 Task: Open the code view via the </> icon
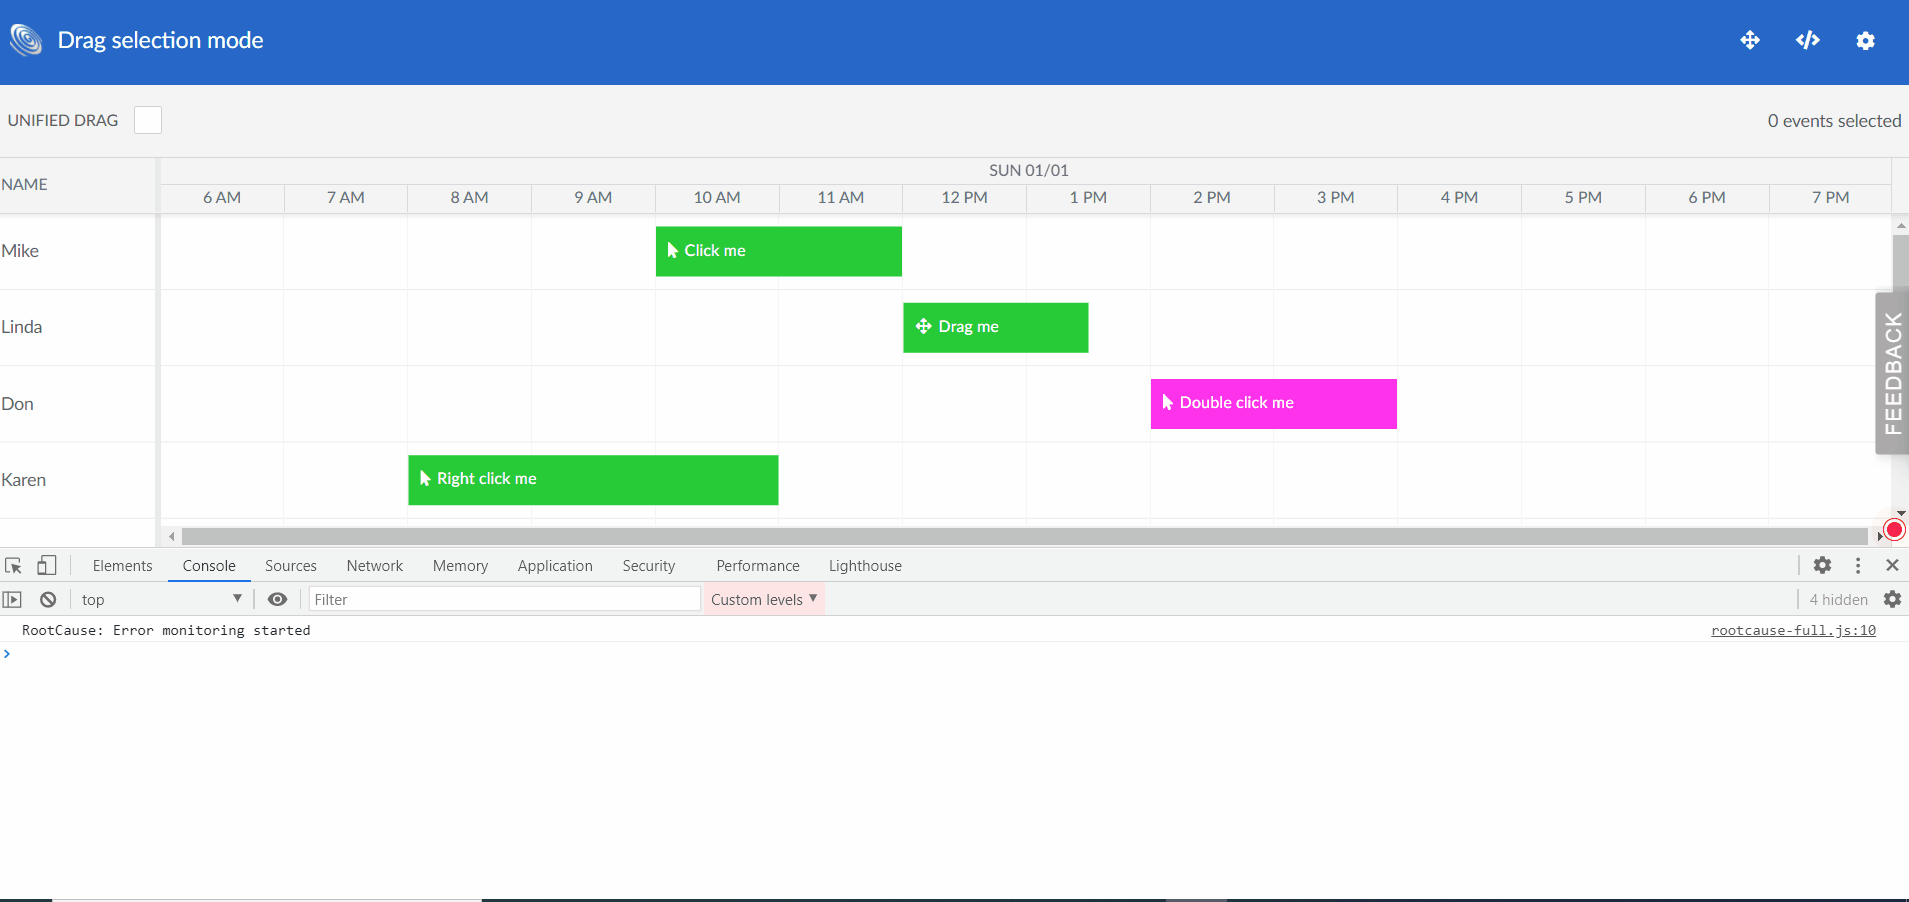click(x=1808, y=40)
